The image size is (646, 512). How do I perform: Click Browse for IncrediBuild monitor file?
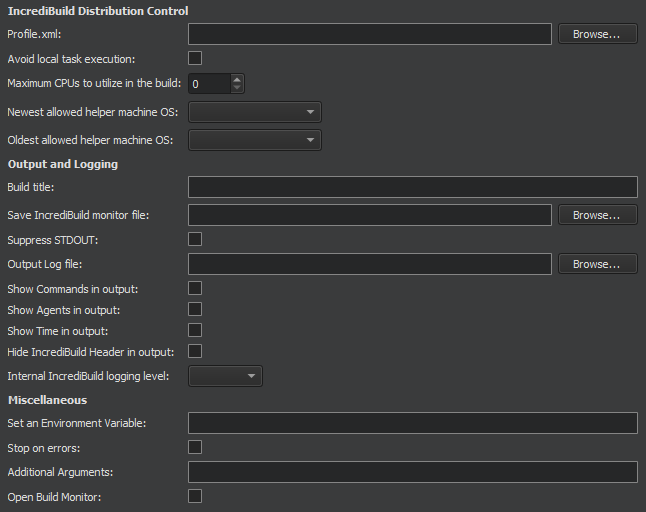click(x=597, y=215)
